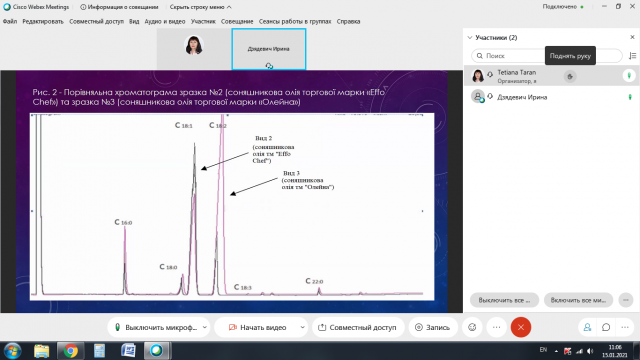The image size is (640, 360).
Task: Open the chat bubble icon
Action: (606, 327)
